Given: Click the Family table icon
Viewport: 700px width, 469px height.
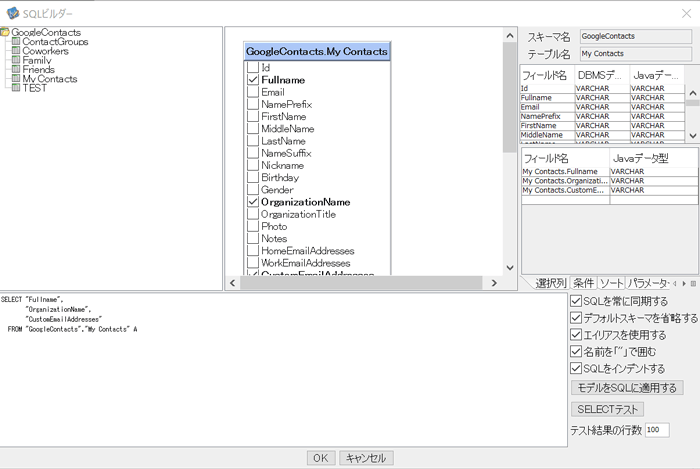Looking at the screenshot, I should pos(16,60).
